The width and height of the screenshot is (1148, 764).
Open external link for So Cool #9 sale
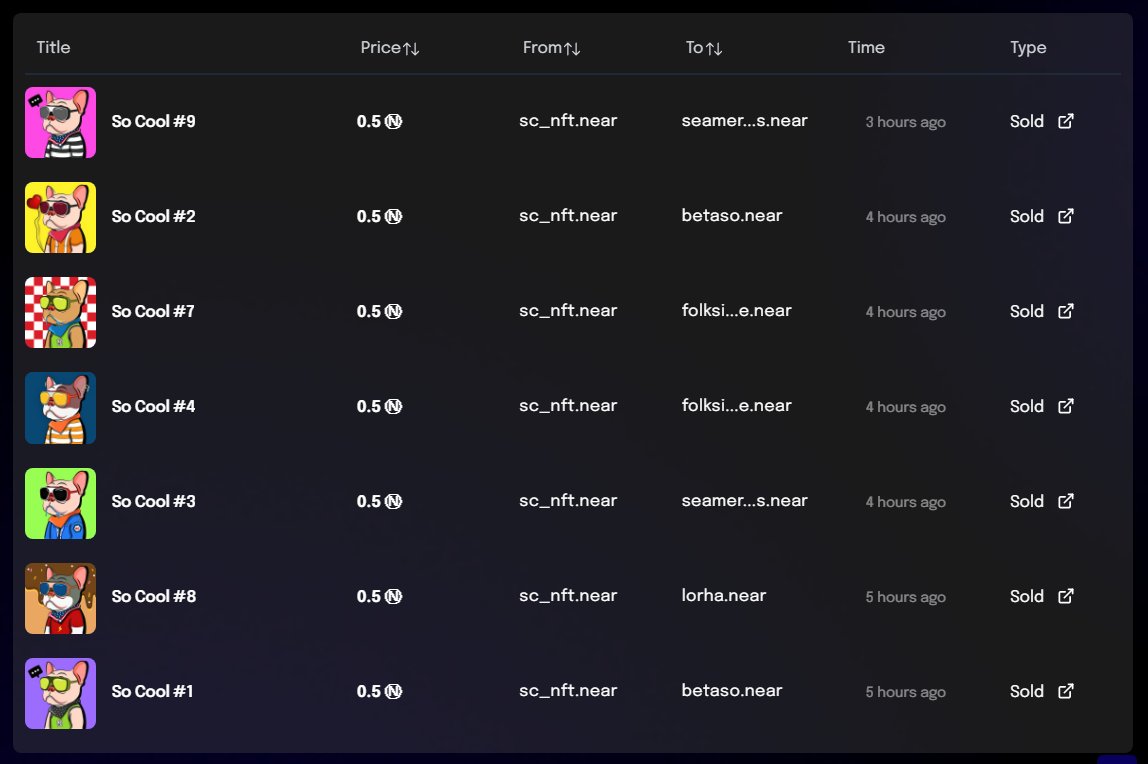click(x=1065, y=121)
